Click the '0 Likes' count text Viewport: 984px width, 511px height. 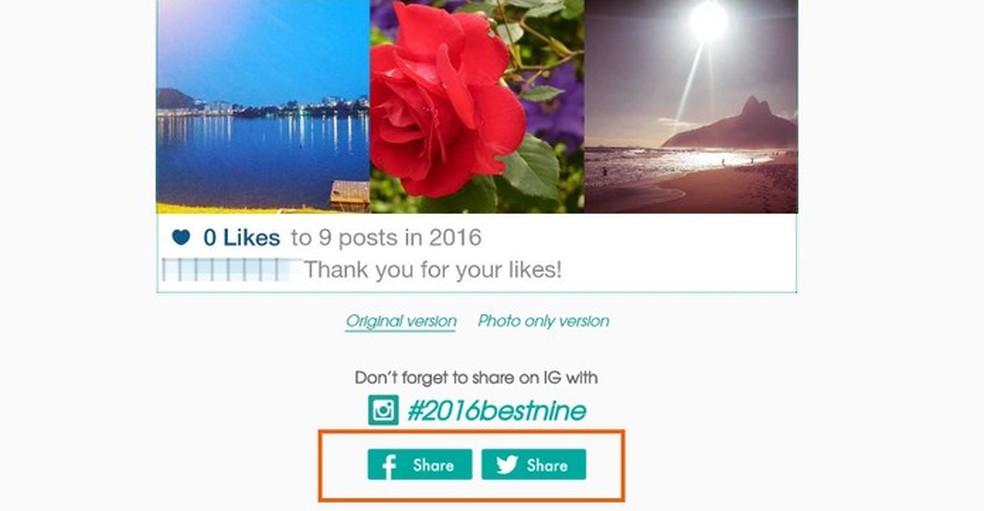point(242,238)
